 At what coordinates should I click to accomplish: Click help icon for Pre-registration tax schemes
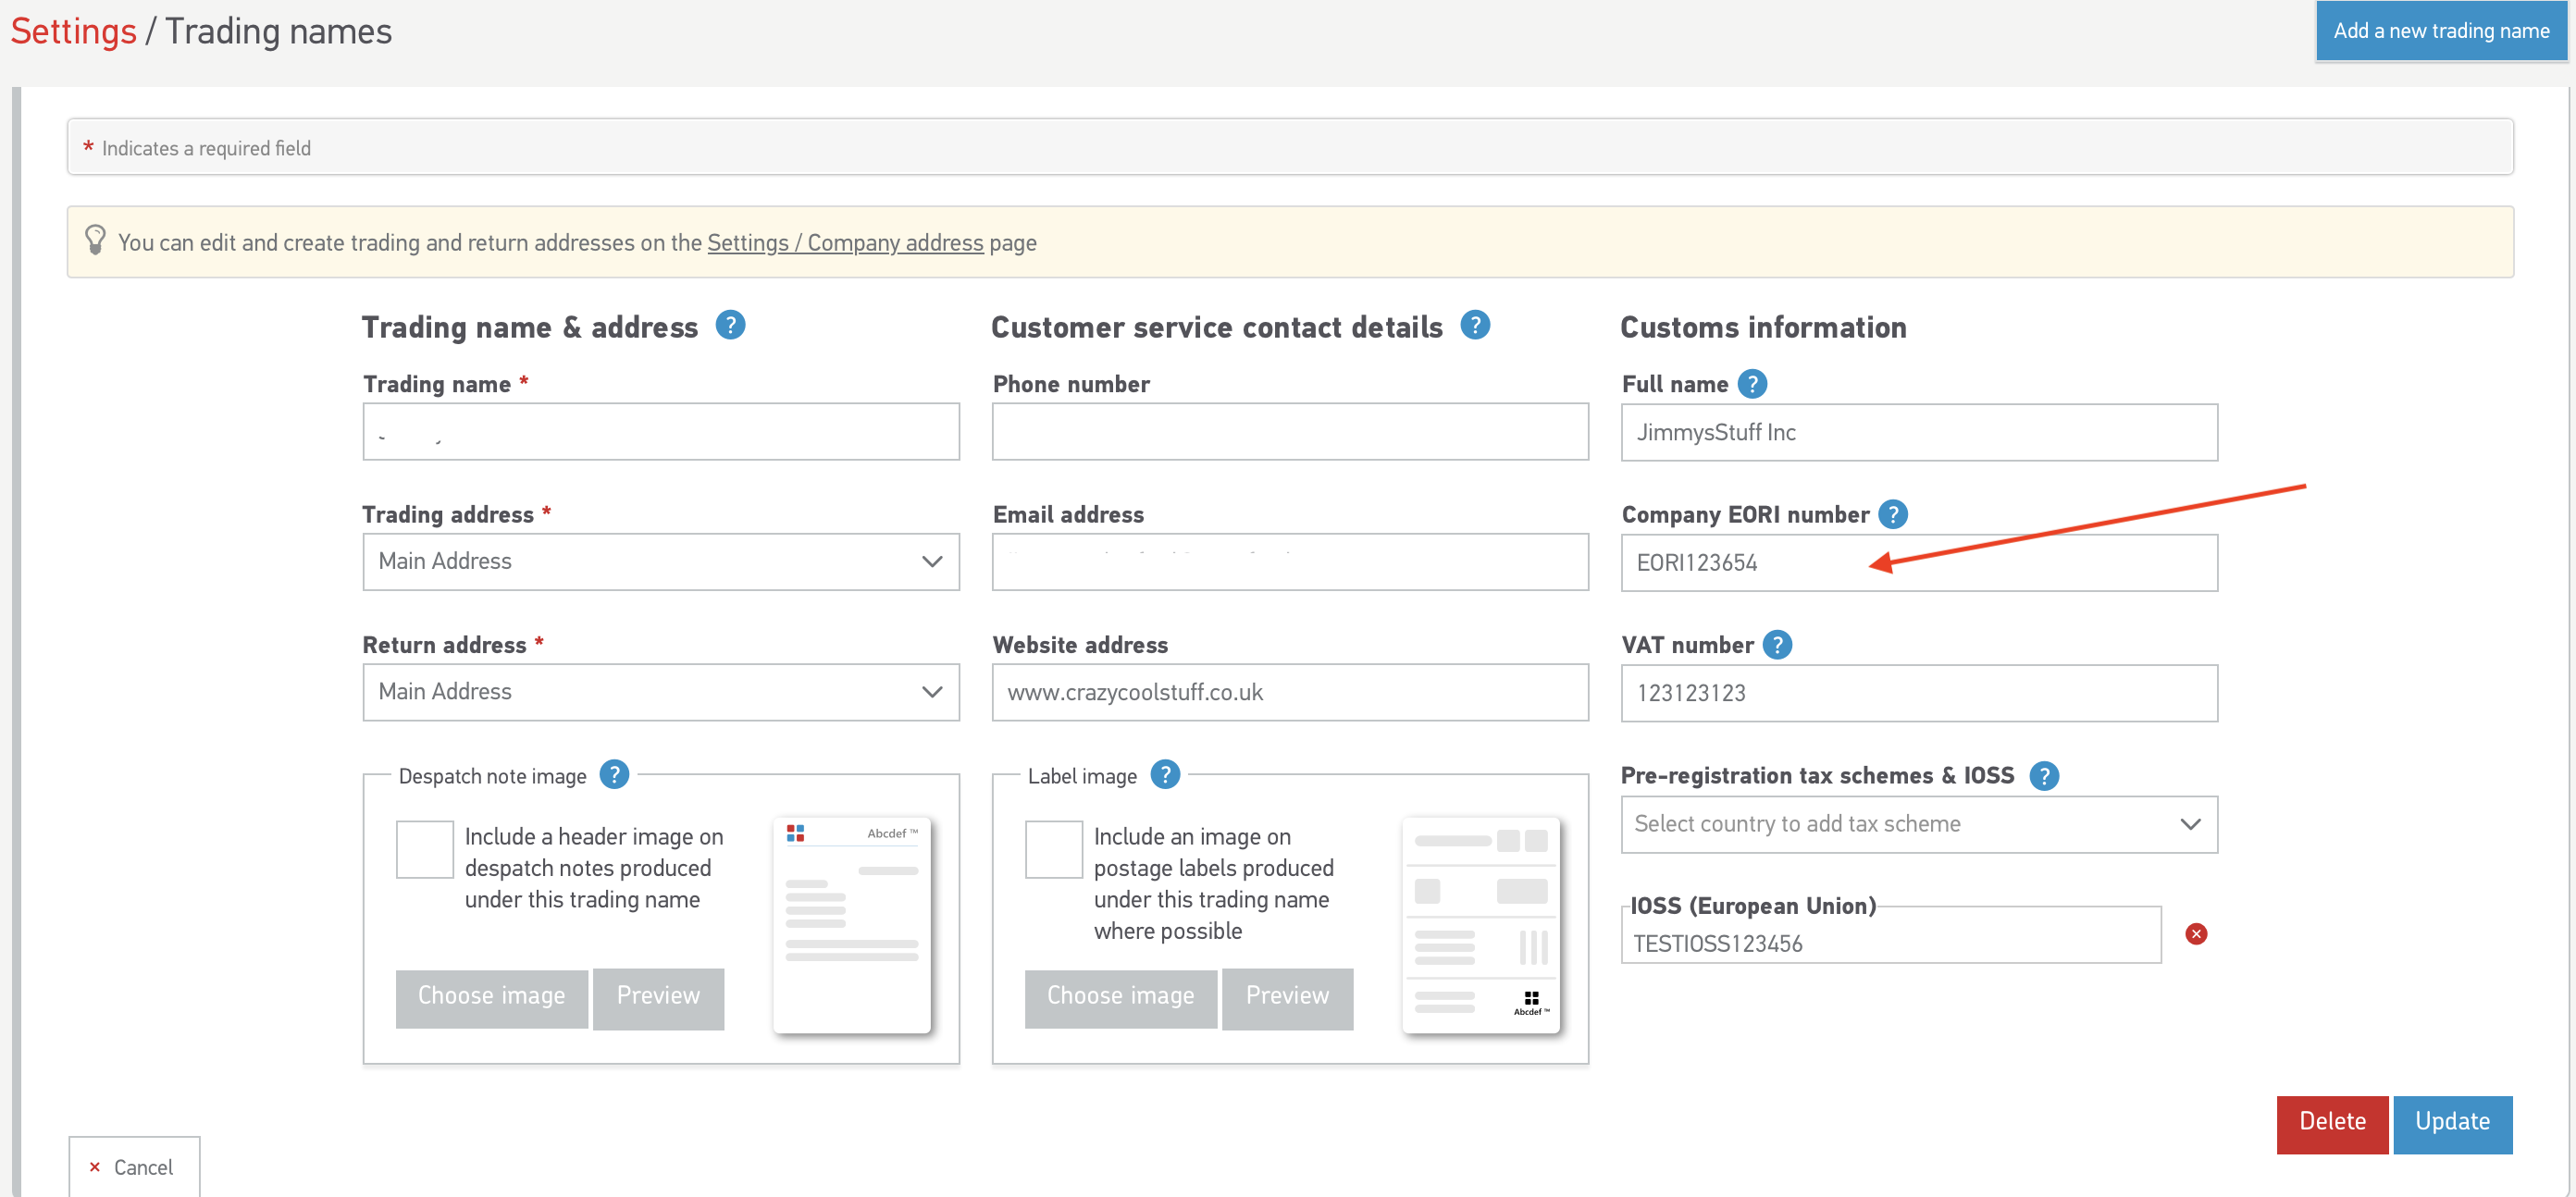2044,776
